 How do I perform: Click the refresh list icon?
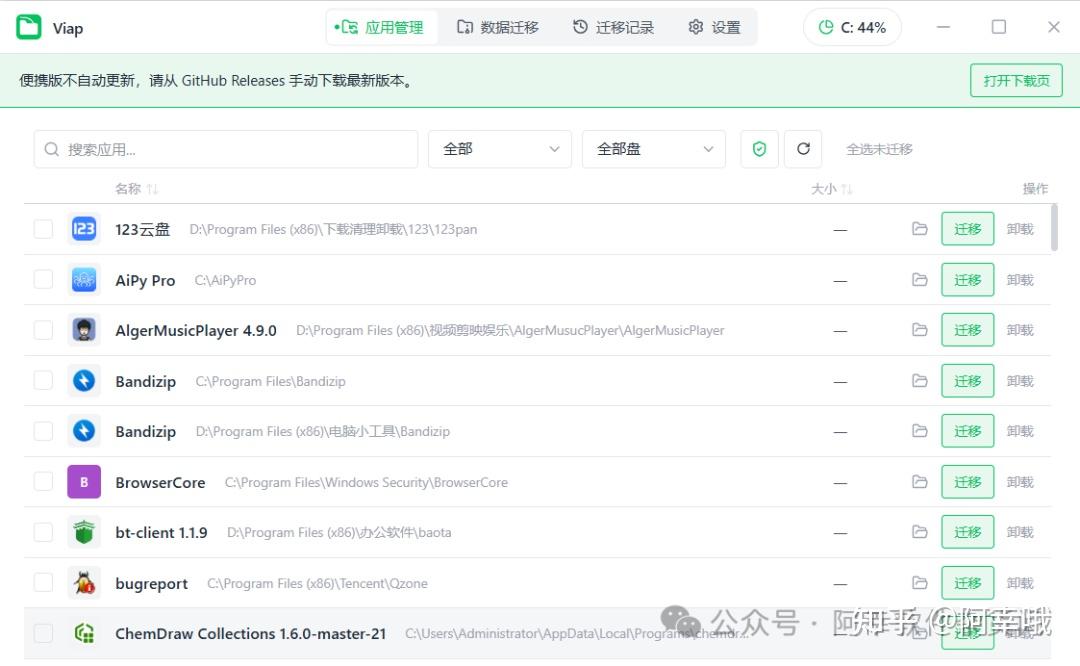pos(803,149)
